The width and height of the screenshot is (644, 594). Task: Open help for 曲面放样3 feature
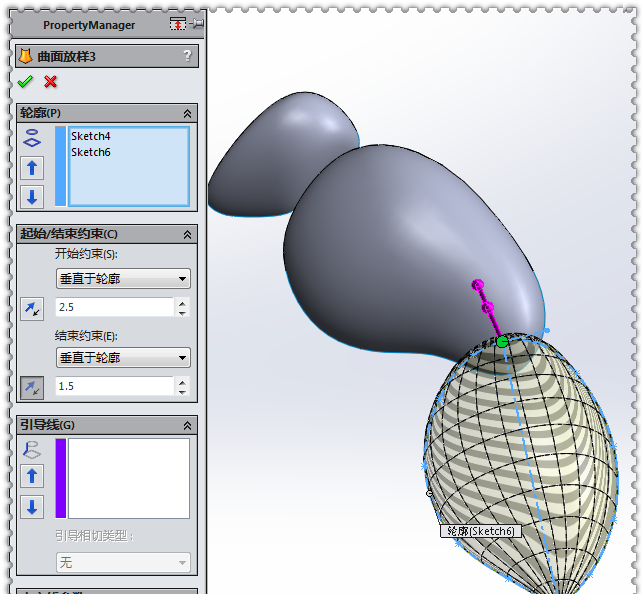(187, 56)
